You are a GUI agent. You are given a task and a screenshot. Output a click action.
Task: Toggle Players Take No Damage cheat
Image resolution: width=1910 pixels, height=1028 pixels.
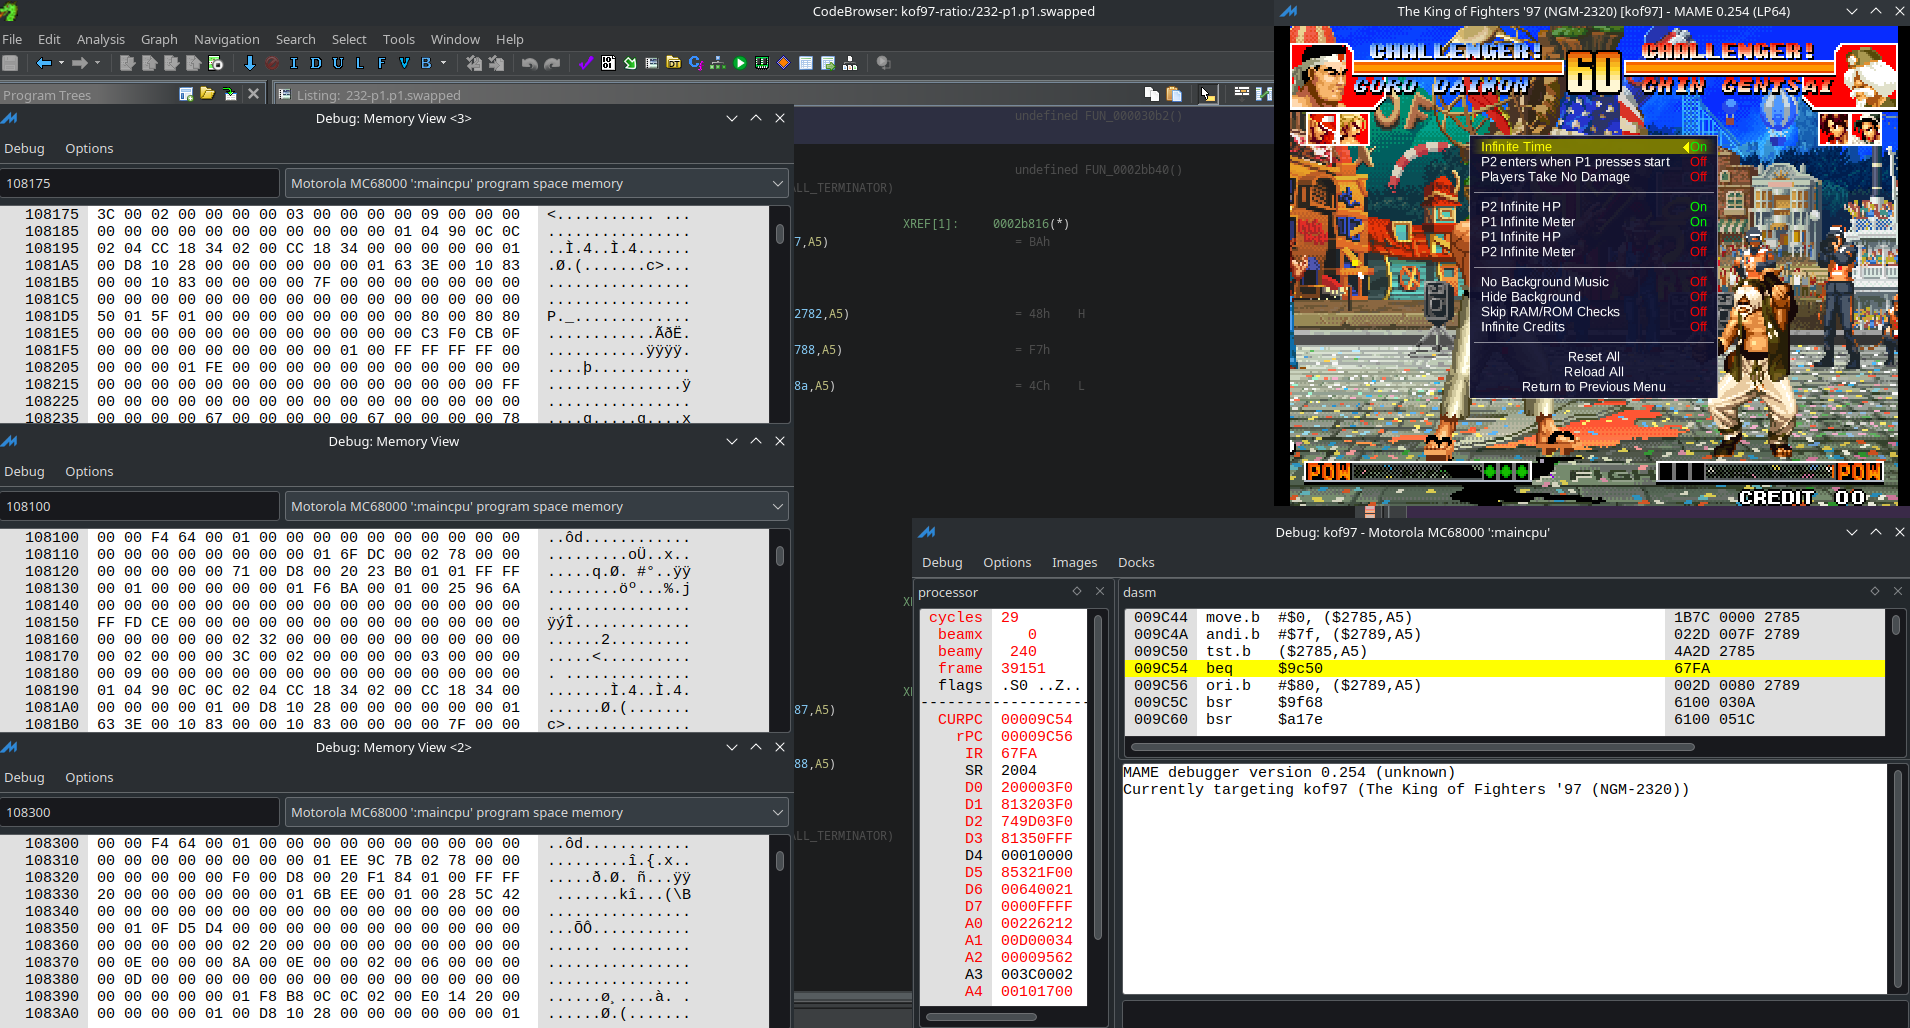click(1593, 177)
